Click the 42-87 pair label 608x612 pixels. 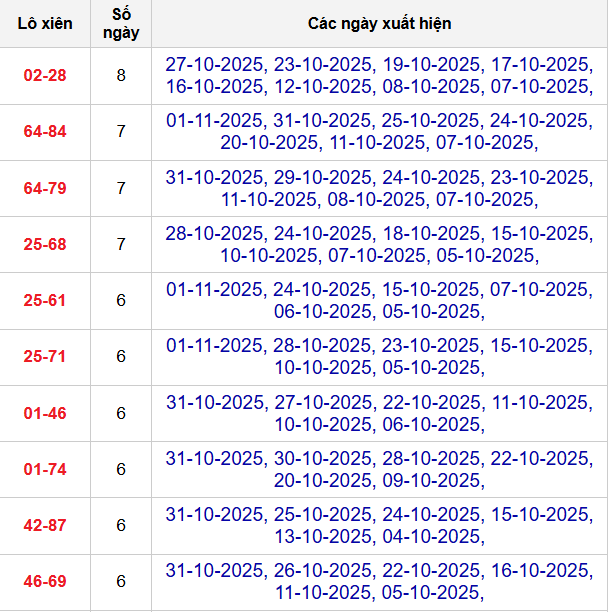coord(45,525)
